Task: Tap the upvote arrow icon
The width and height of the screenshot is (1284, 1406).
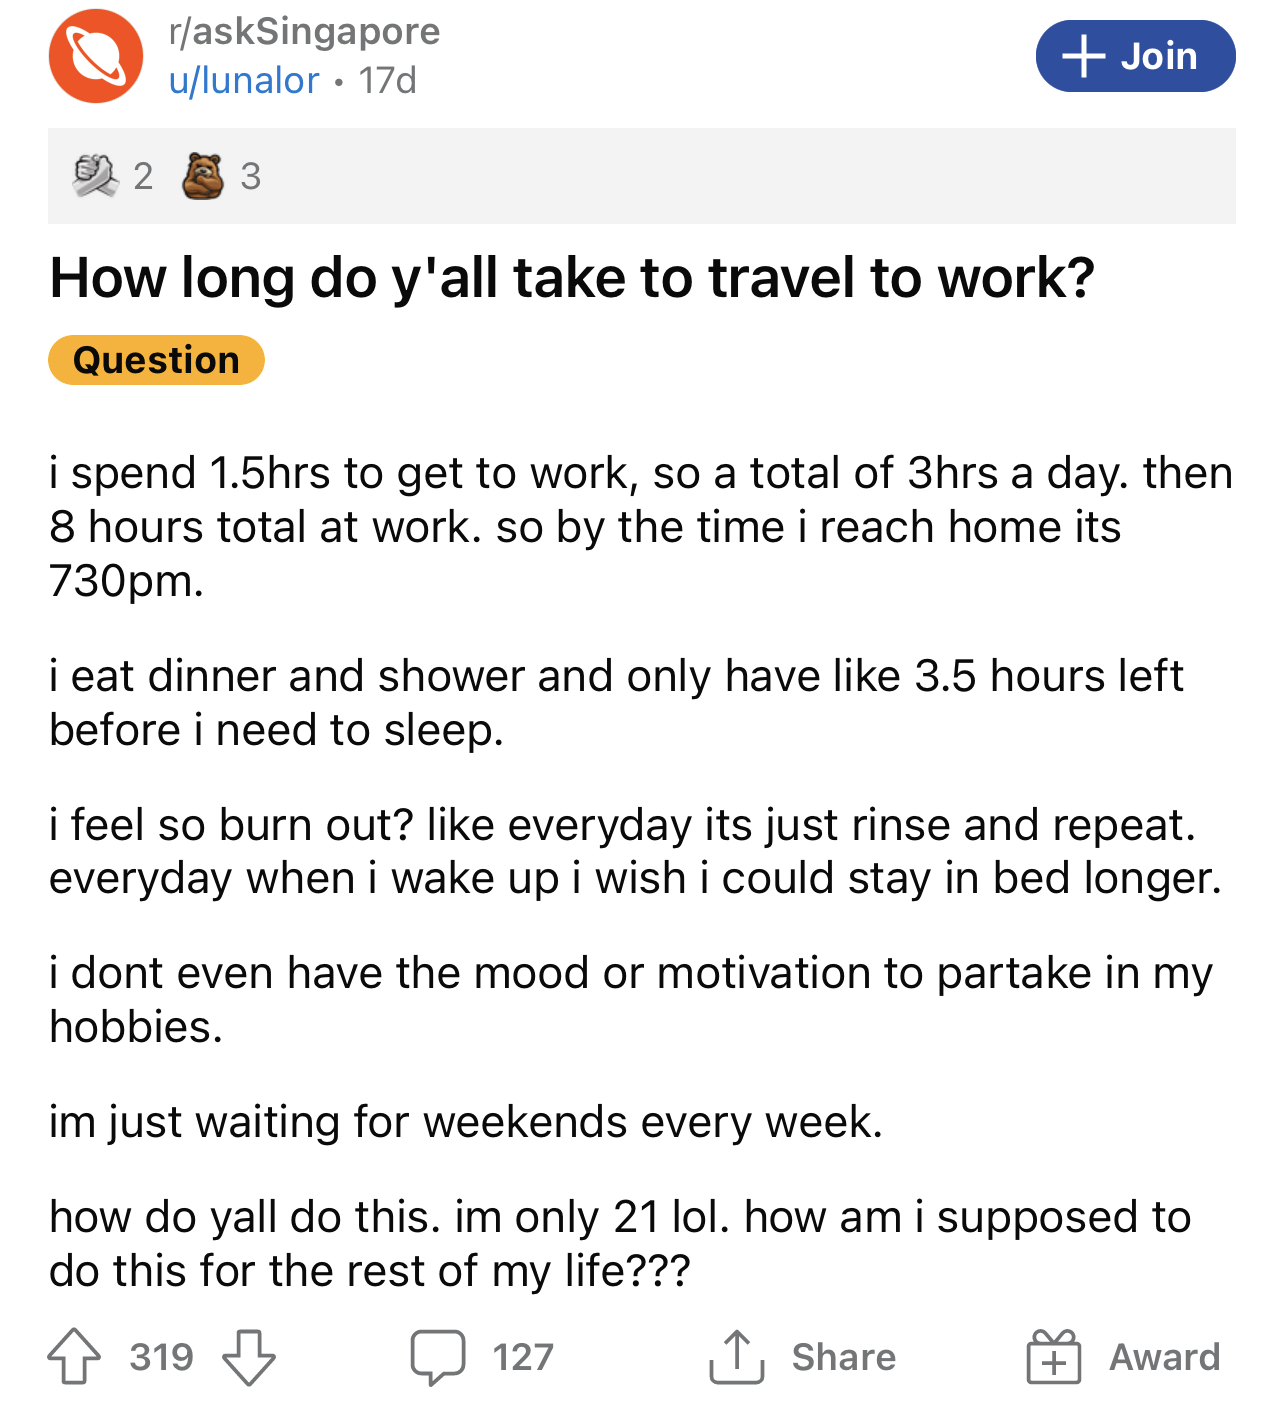Action: click(x=74, y=1356)
